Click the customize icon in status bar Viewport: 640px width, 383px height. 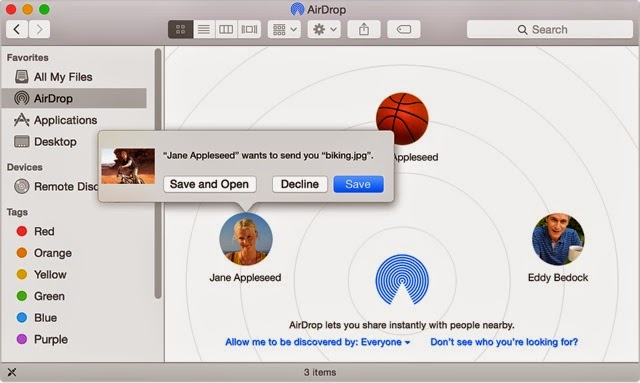coord(12,372)
